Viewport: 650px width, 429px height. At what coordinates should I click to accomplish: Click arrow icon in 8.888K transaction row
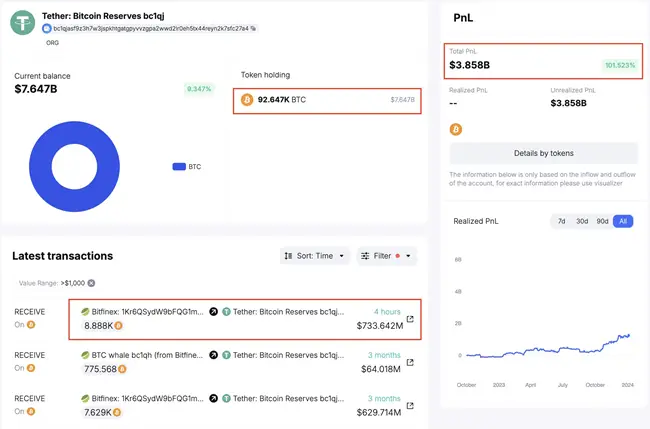(x=213, y=312)
